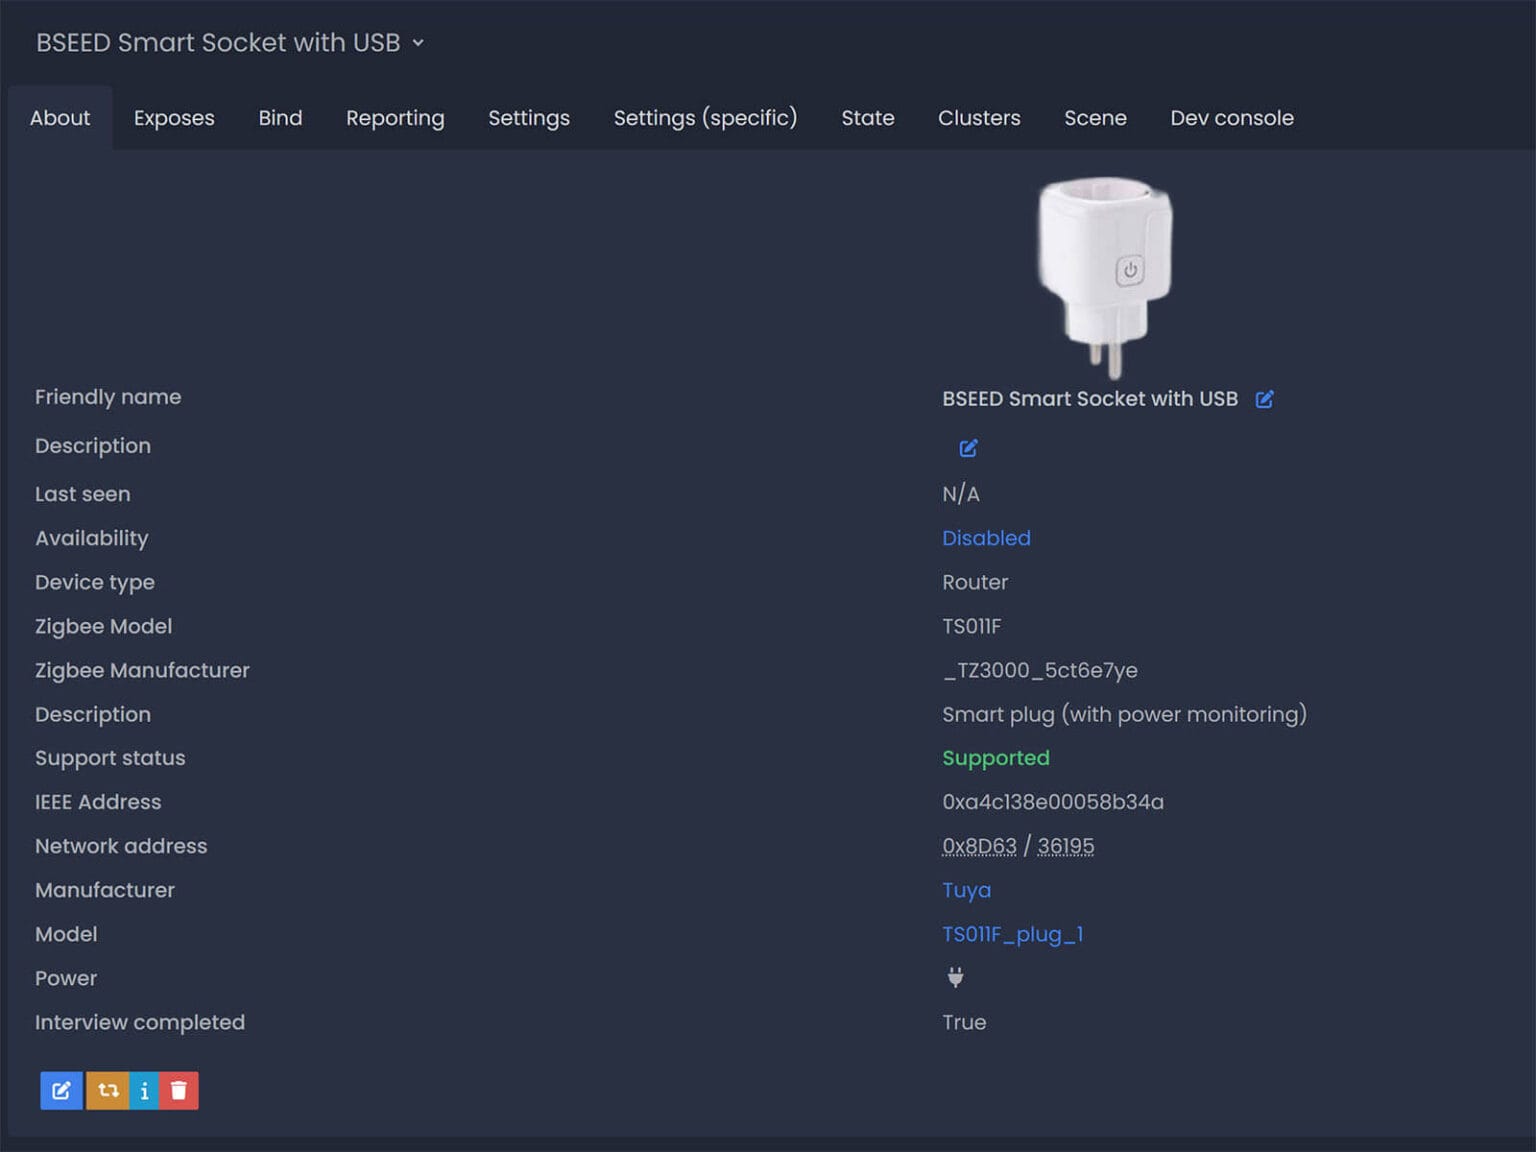Click the TS011F_plug_1 model link

[1013, 934]
